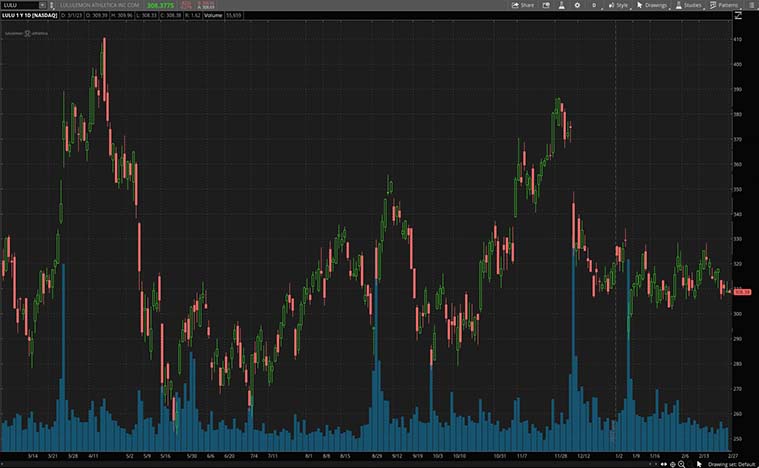Click the 11/28 date label on time axis
This screenshot has height=468, width=759.
click(x=561, y=456)
